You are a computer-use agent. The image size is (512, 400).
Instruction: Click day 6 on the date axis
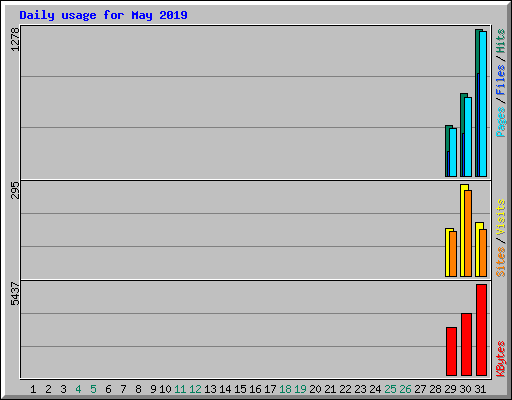pos(108,389)
